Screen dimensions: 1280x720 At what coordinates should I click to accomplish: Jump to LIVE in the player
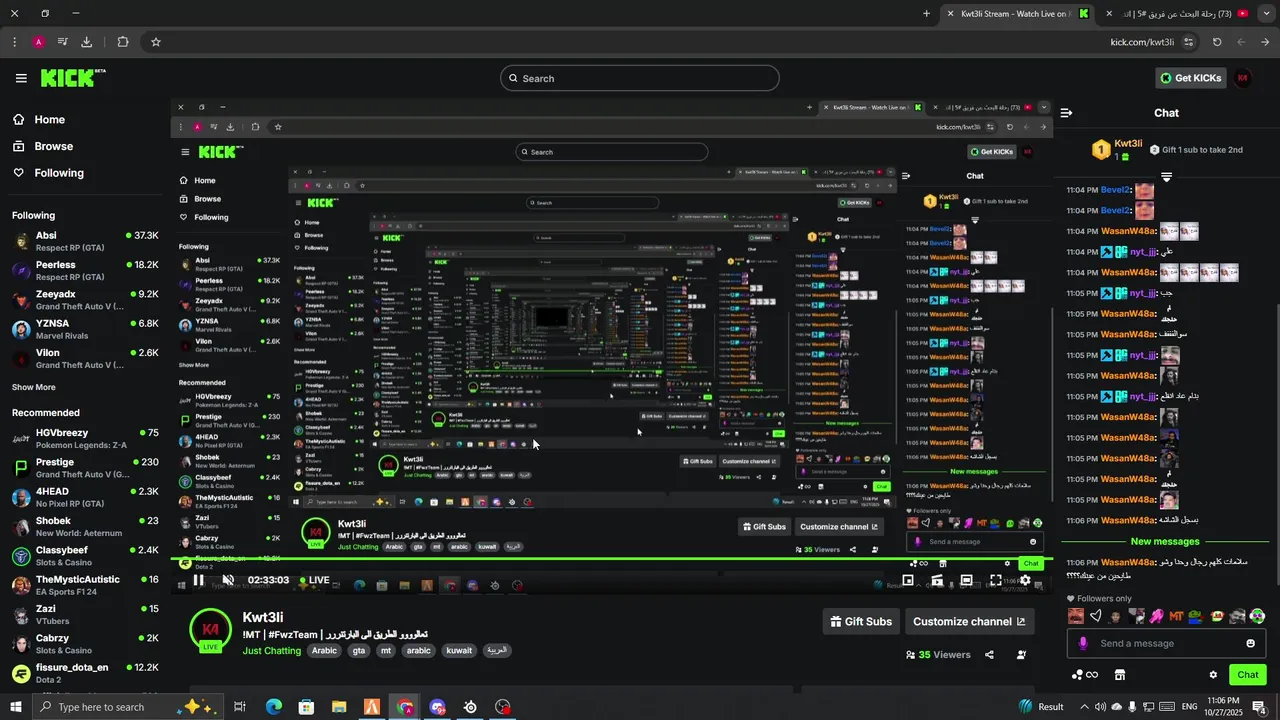tap(314, 580)
